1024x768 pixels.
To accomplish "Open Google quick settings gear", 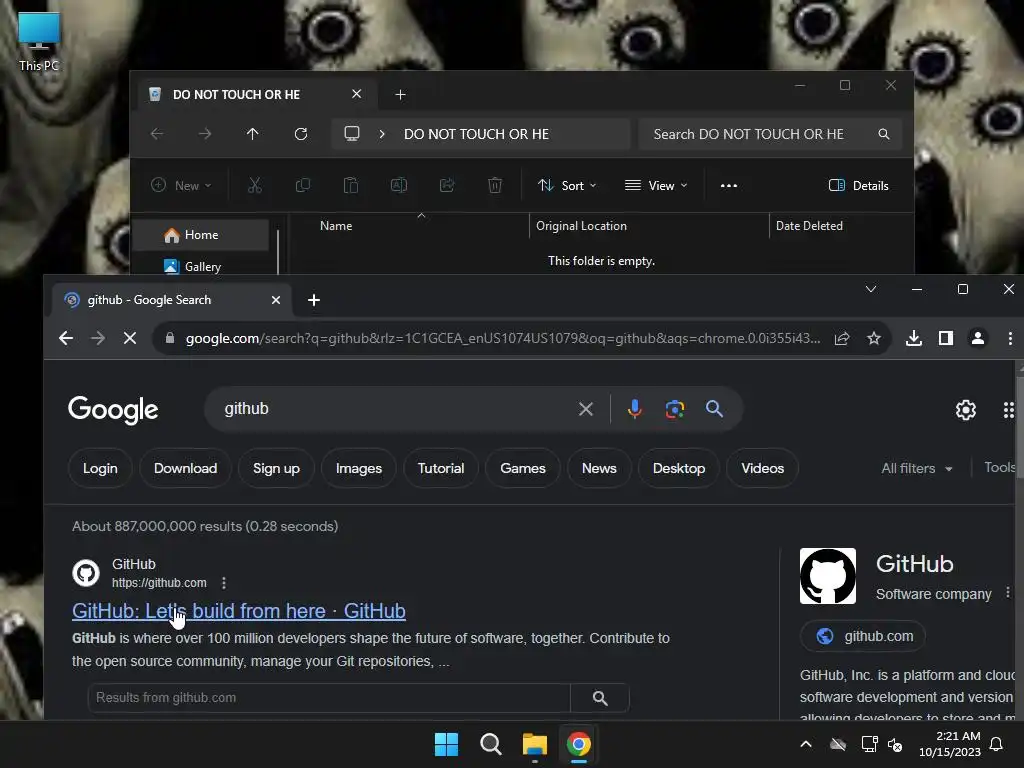I will point(966,409).
